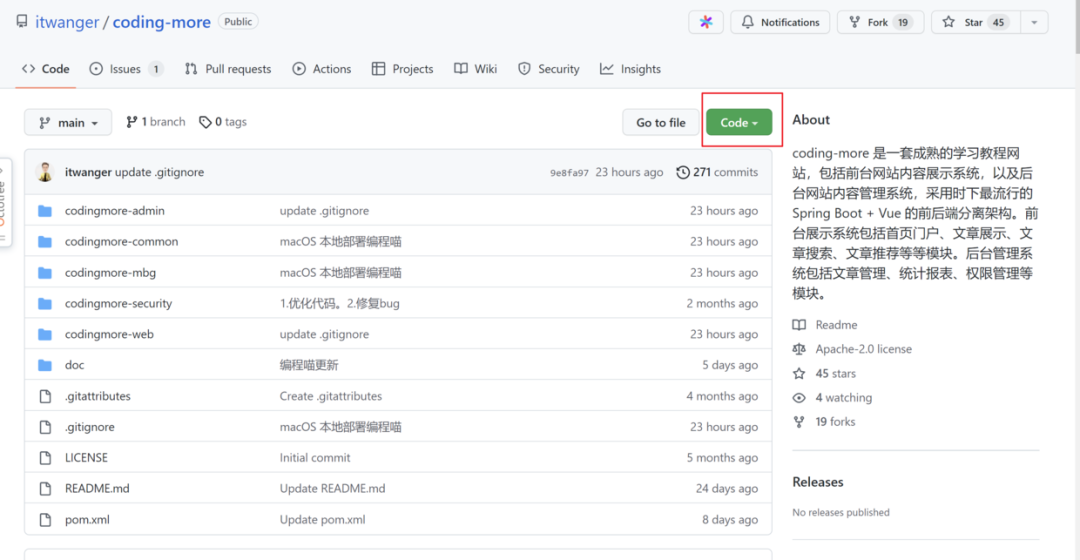Image resolution: width=1080 pixels, height=560 pixels.
Task: Open the Pull requests tab
Action: pos(228,69)
